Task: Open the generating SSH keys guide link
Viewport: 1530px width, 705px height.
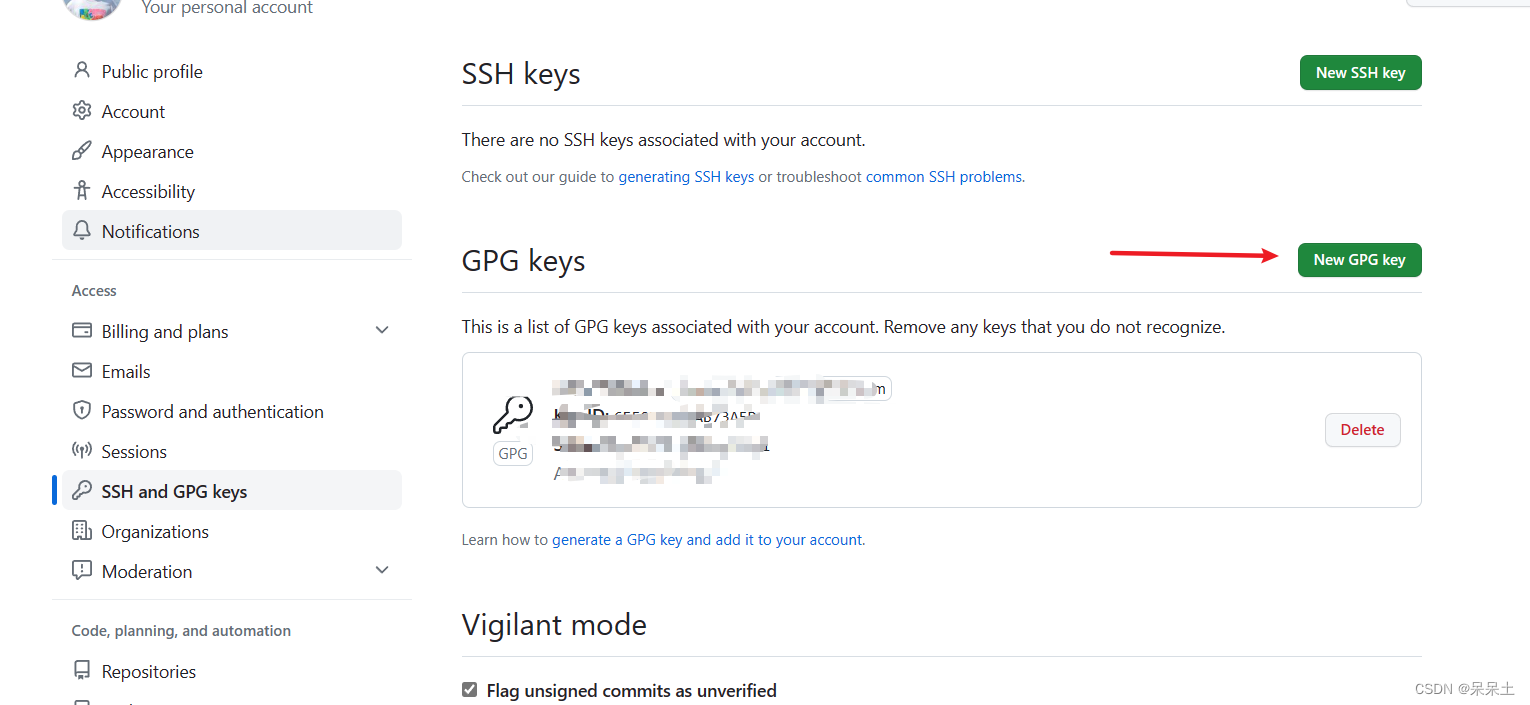Action: [x=686, y=176]
